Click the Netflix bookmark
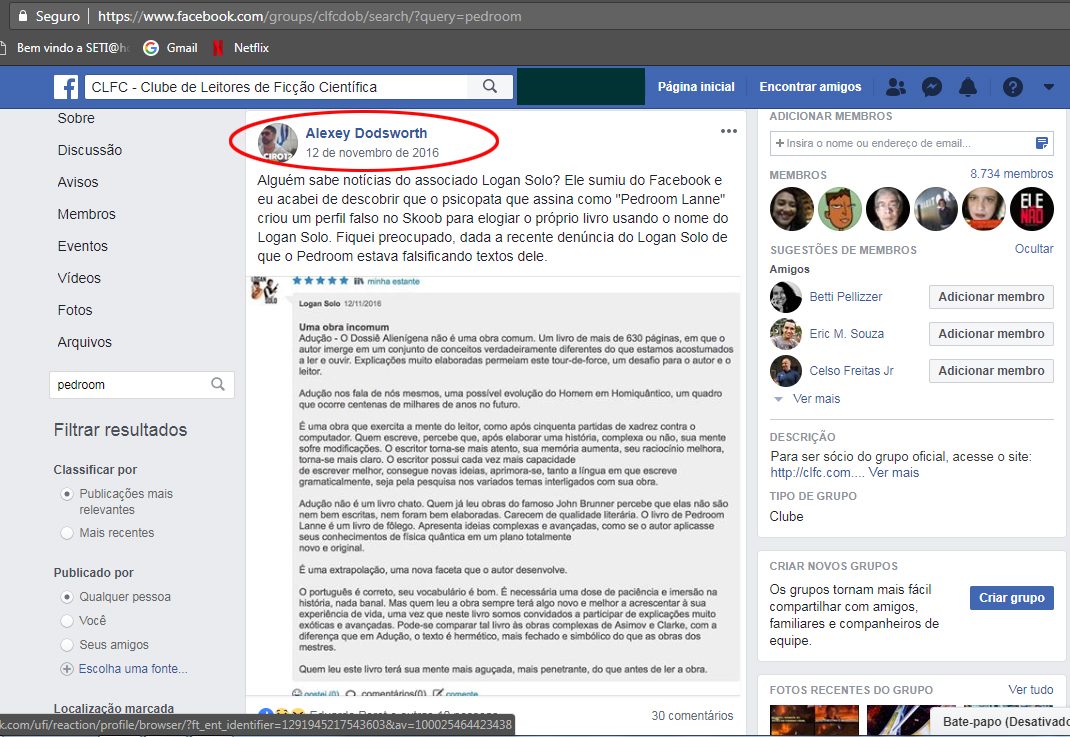Viewport: 1070px width, 737px height. point(241,48)
